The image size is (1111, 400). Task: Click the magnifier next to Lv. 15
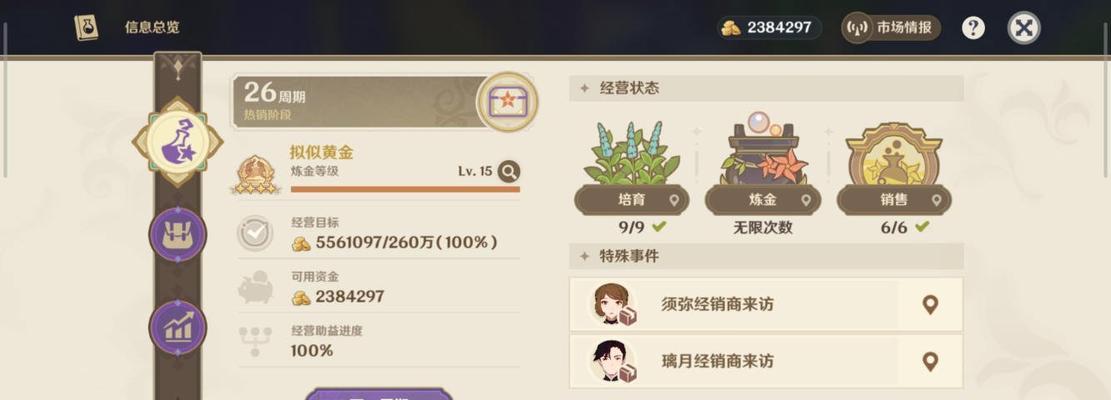click(x=508, y=171)
